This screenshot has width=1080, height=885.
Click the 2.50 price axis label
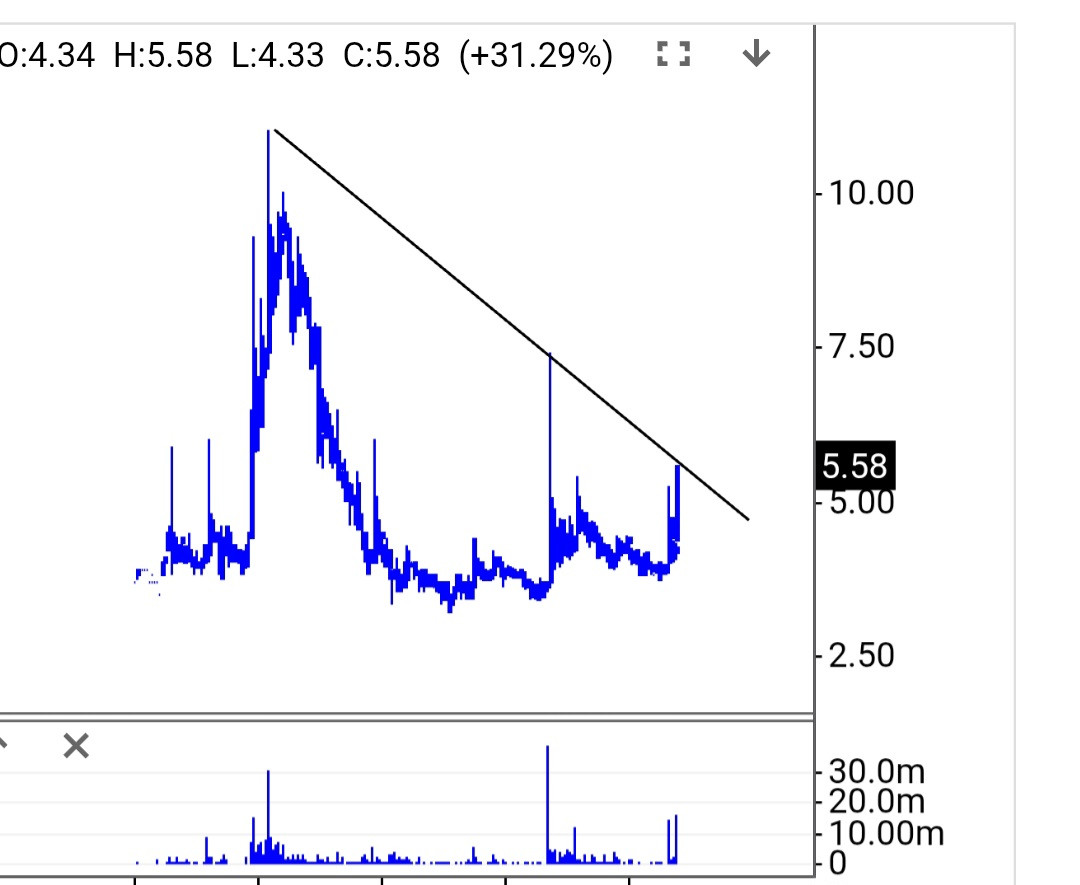pyautogui.click(x=862, y=656)
